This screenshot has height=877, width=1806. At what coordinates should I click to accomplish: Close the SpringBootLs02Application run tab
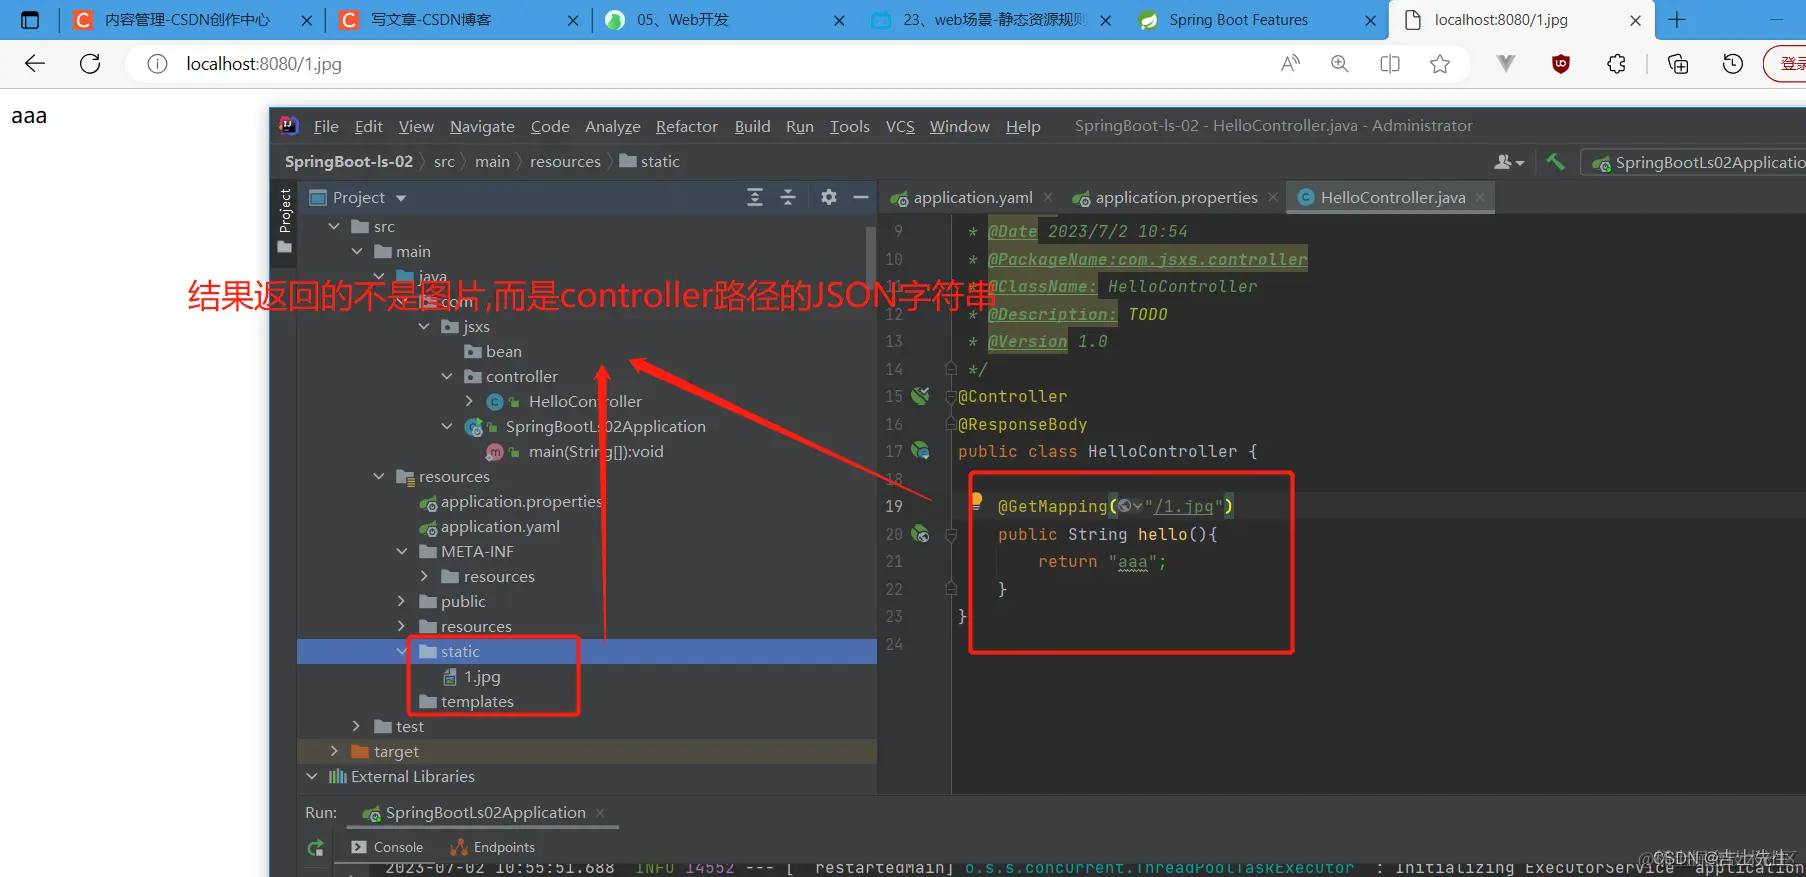(x=600, y=813)
